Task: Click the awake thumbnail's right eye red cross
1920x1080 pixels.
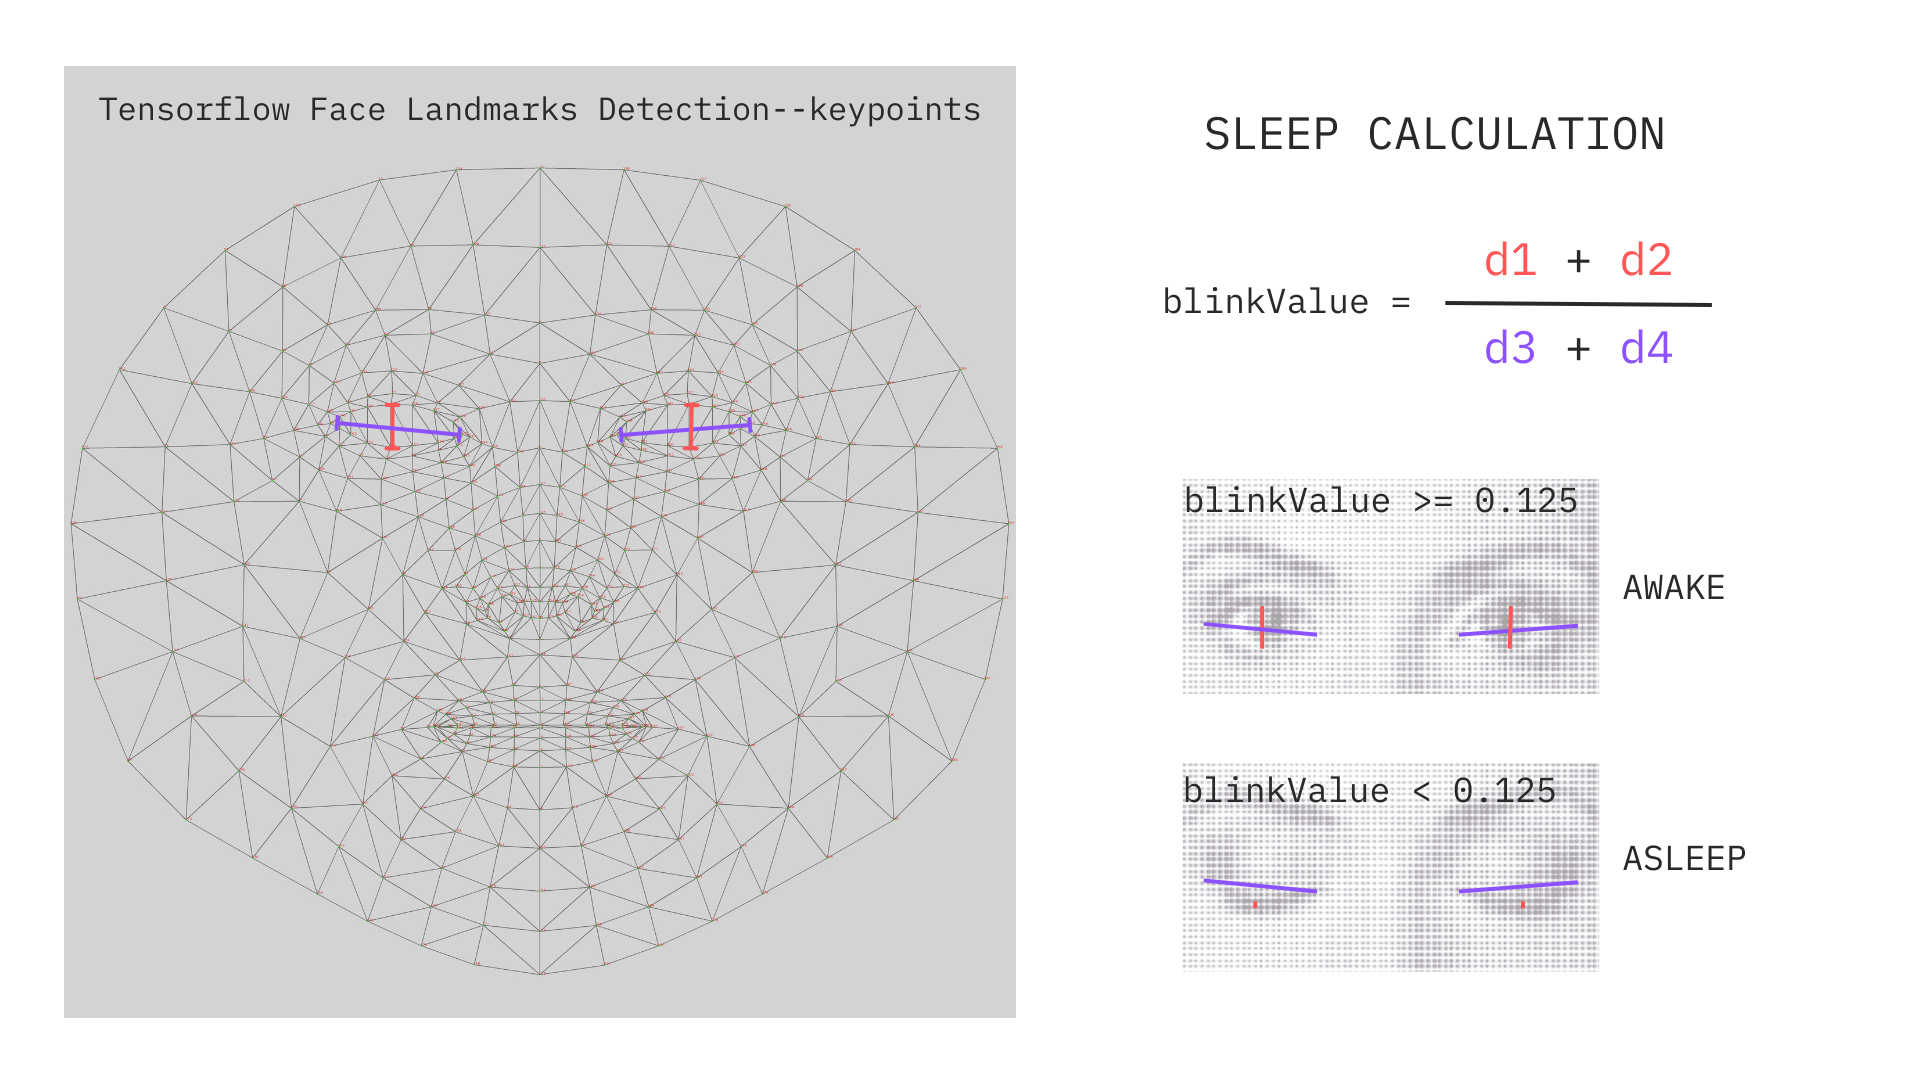Action: click(1510, 627)
